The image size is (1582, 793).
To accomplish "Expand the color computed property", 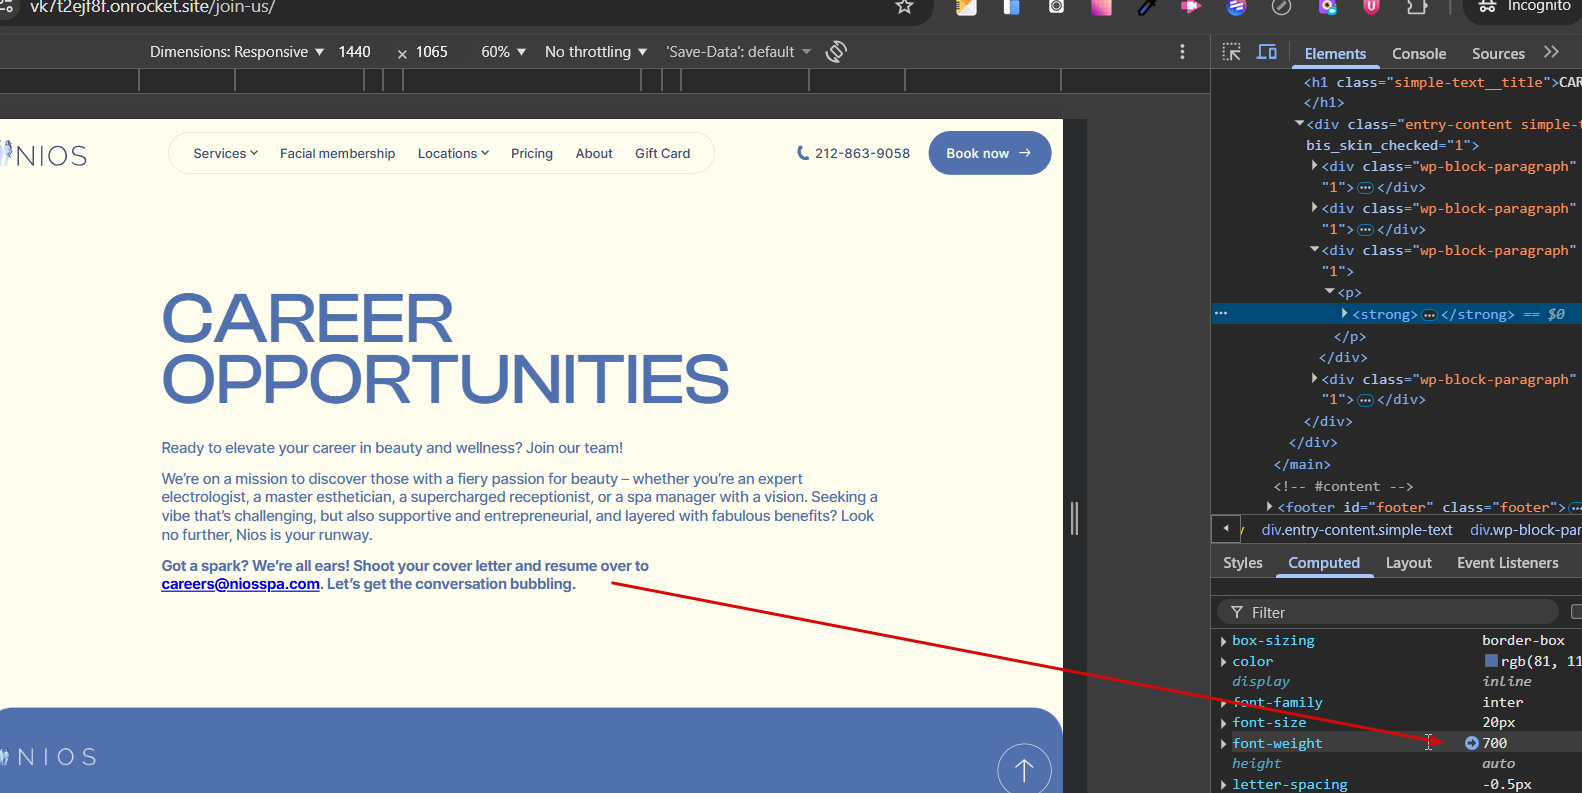I will [1224, 662].
